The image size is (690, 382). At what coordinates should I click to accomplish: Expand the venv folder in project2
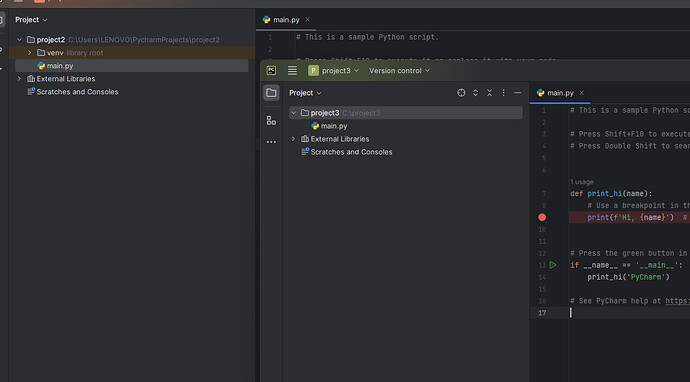29,53
